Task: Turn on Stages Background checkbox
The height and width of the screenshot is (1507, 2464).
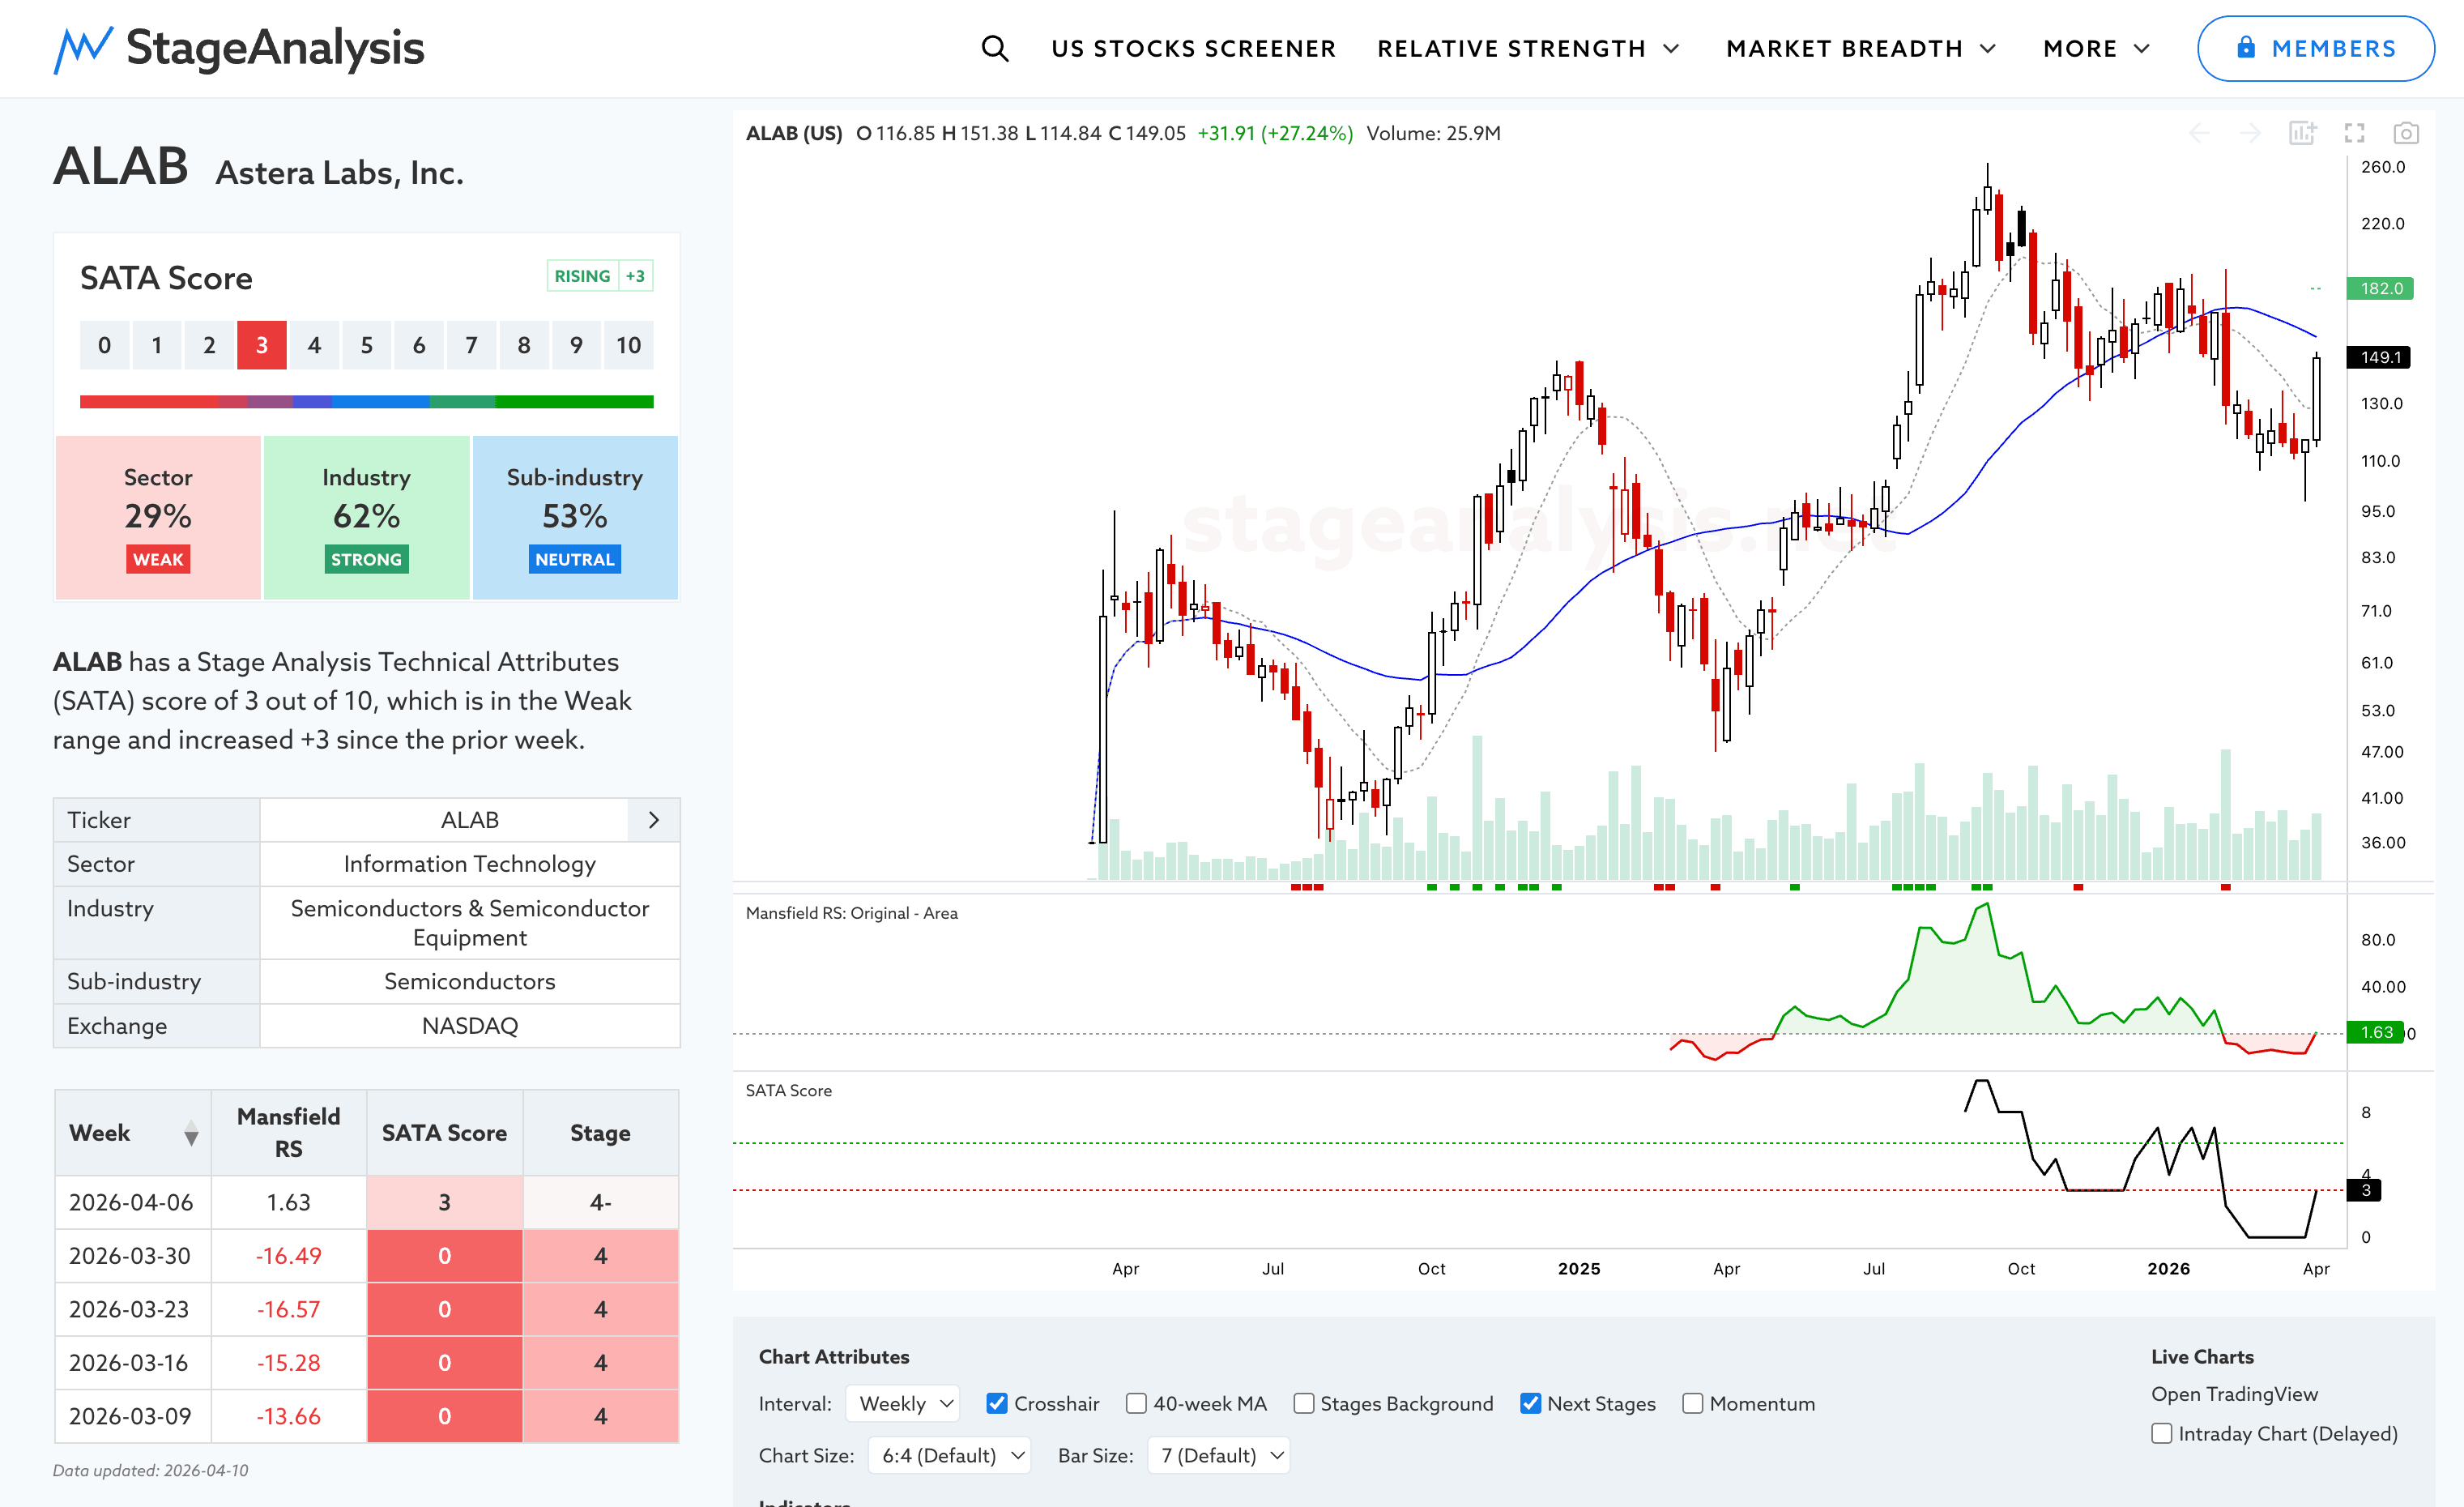Action: pyautogui.click(x=1303, y=1403)
